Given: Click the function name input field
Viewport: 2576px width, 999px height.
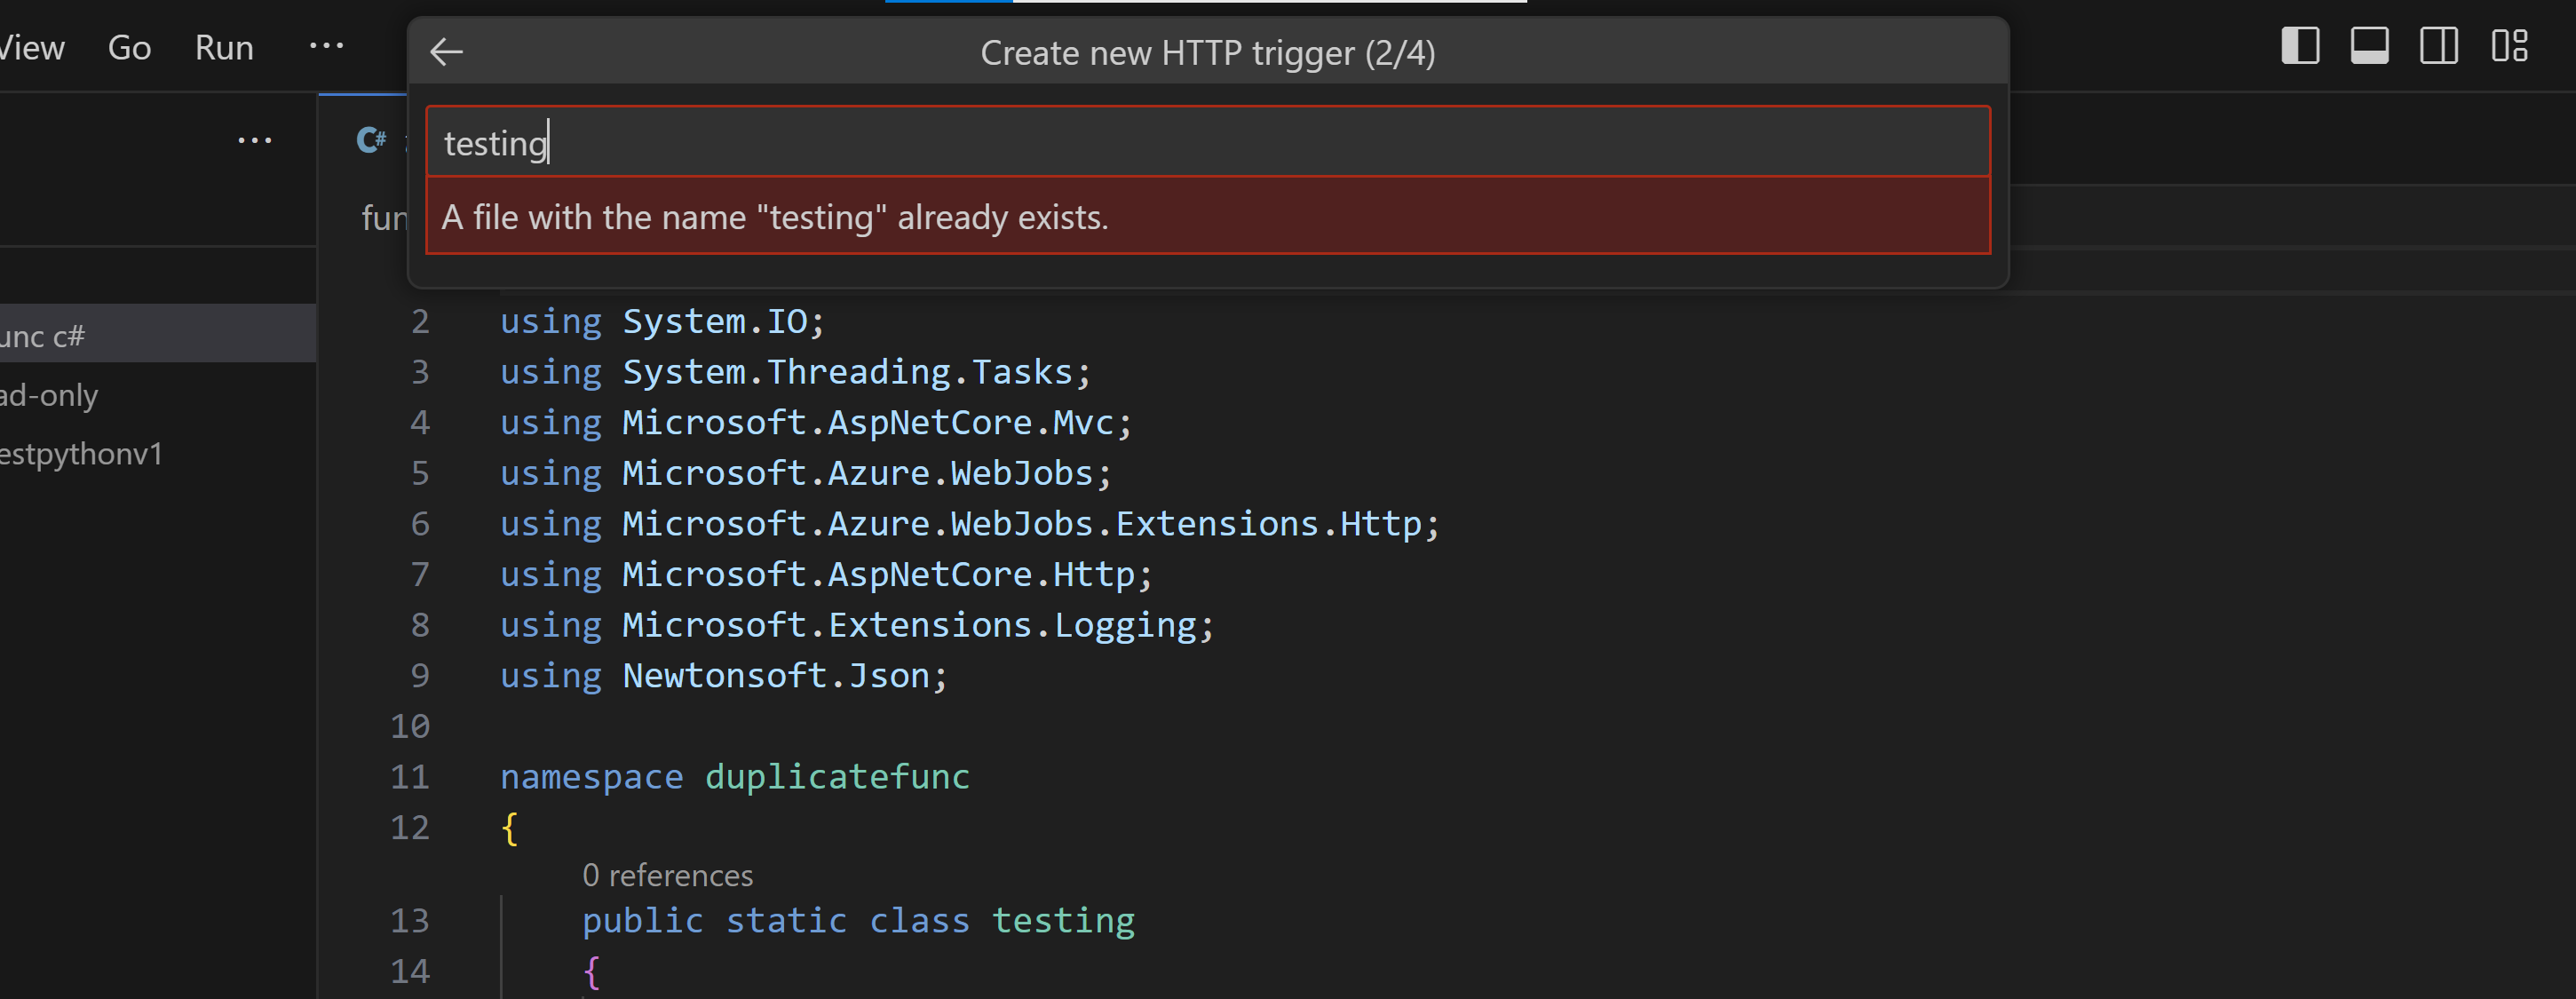Looking at the screenshot, I should (x=1207, y=142).
